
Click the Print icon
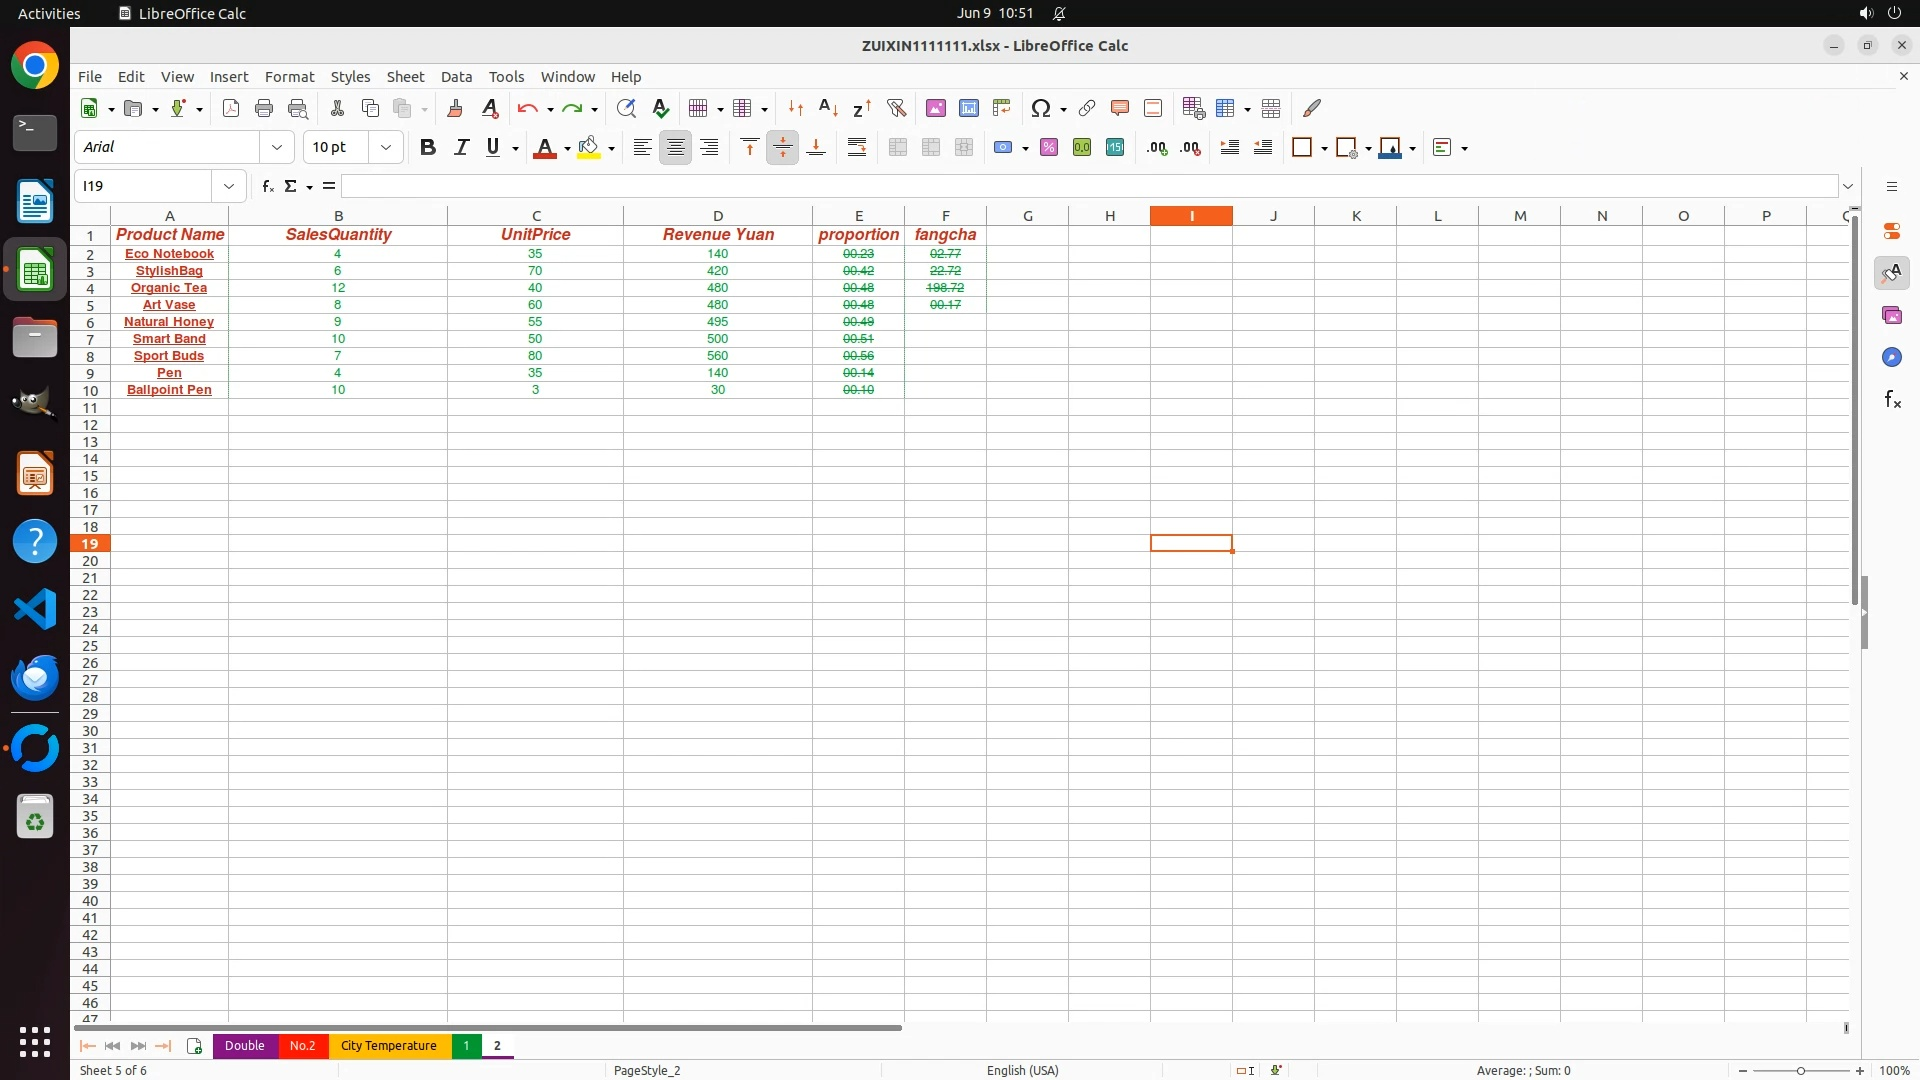coord(264,108)
